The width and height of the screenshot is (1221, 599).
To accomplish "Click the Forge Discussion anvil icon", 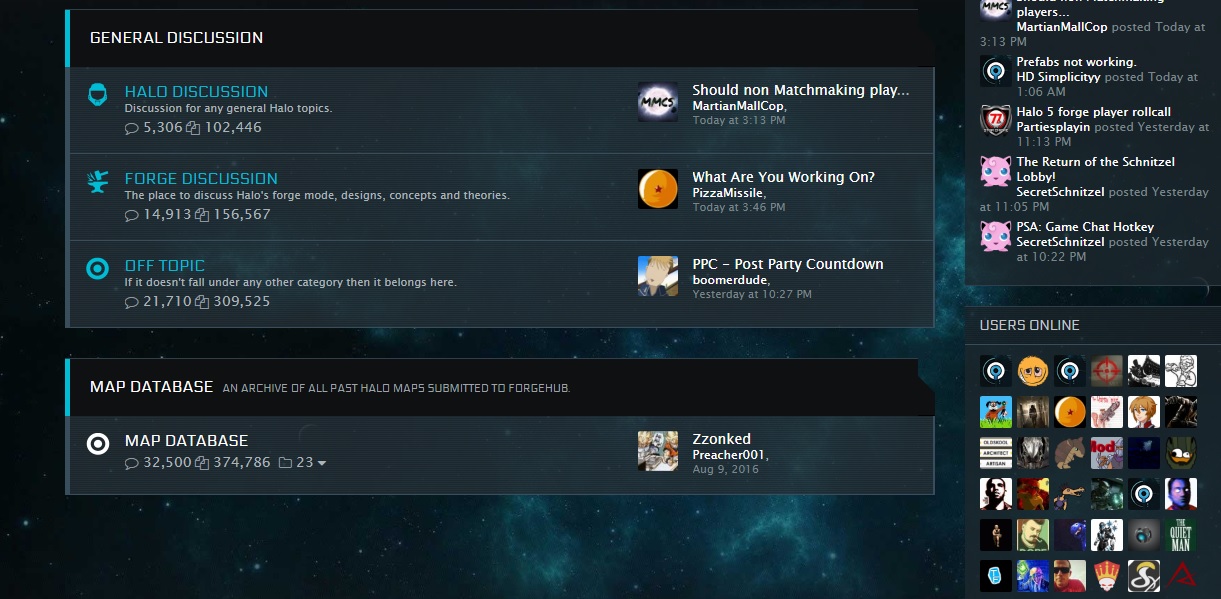I will 98,182.
